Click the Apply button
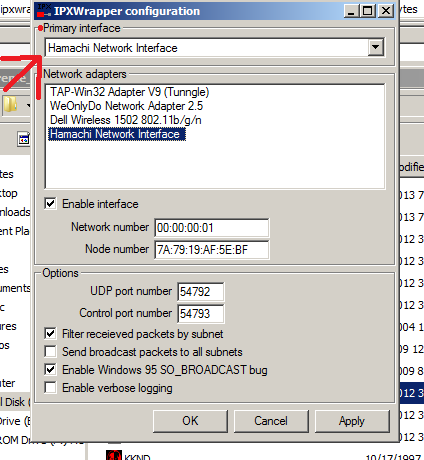The height and width of the screenshot is (460, 424). coord(352,421)
